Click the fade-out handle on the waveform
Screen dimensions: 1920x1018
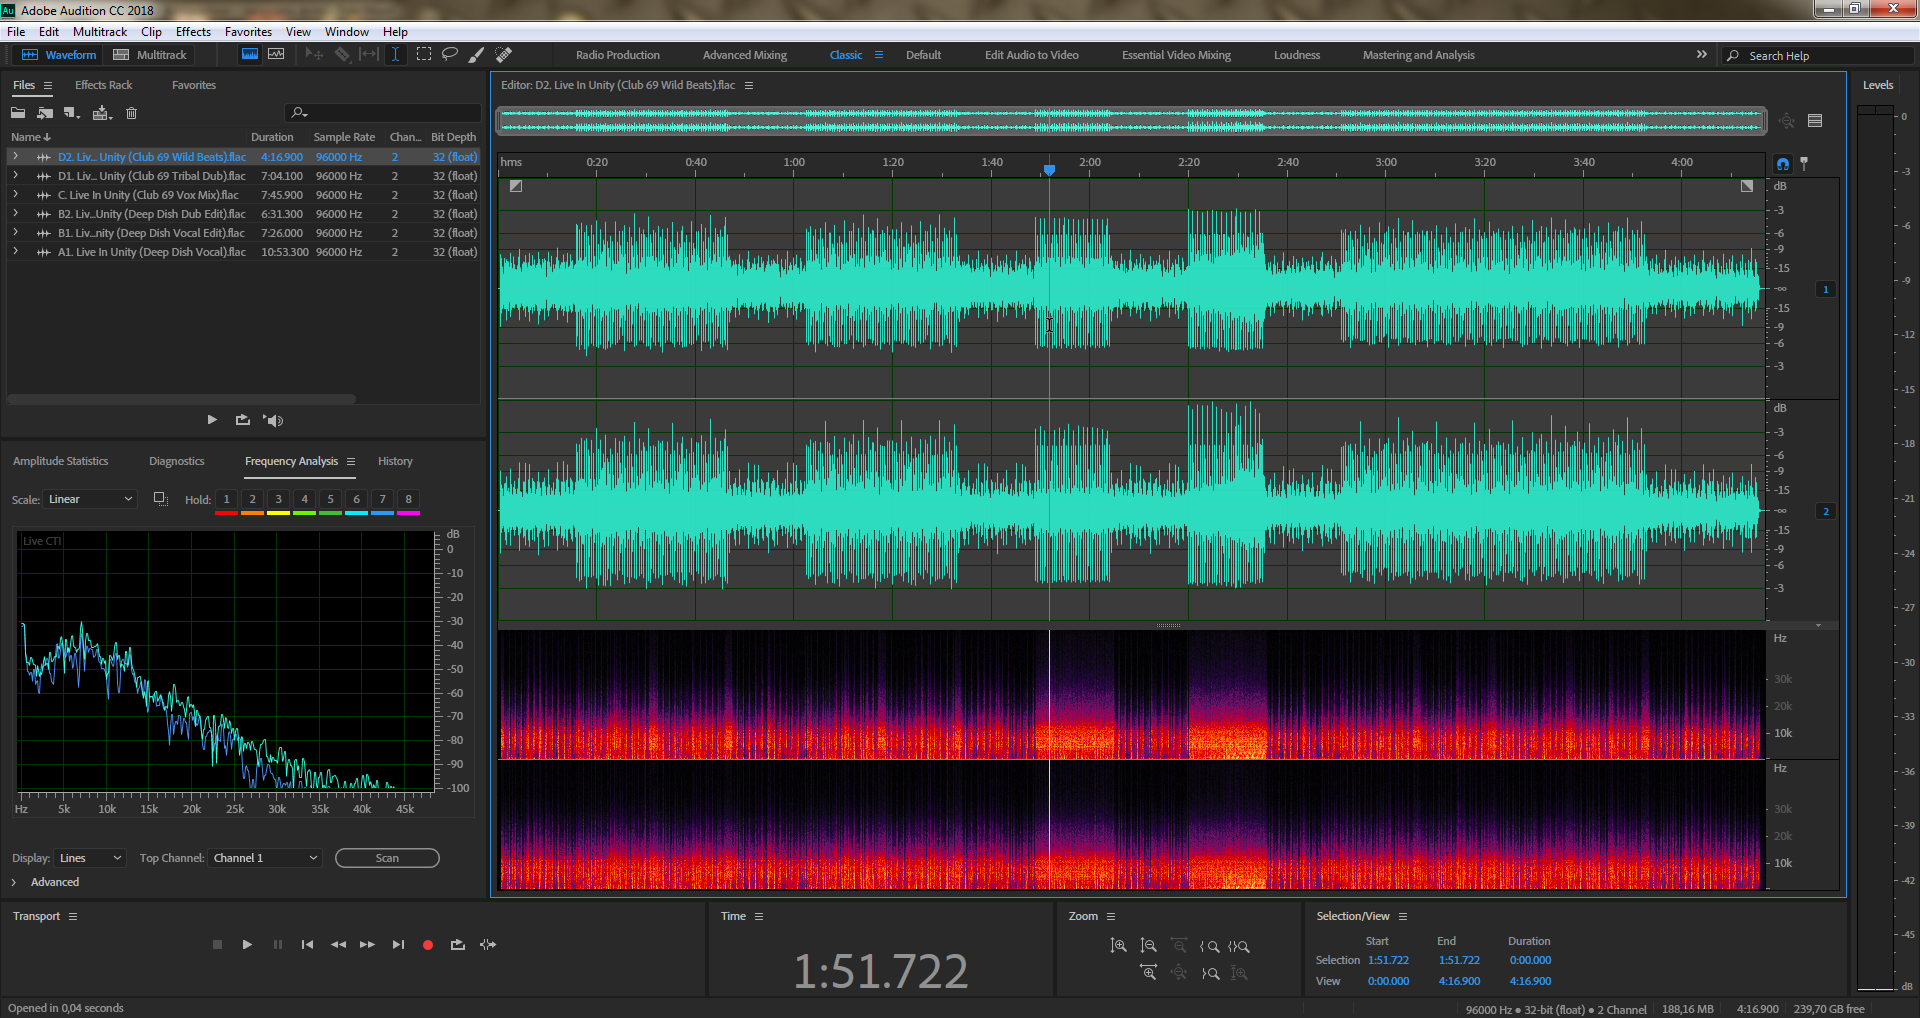click(1746, 186)
